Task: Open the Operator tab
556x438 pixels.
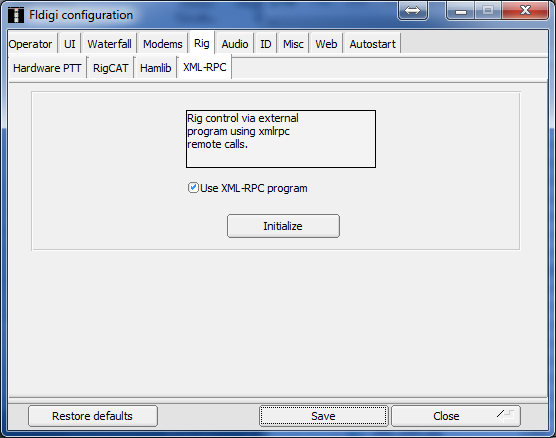Action: [30, 44]
